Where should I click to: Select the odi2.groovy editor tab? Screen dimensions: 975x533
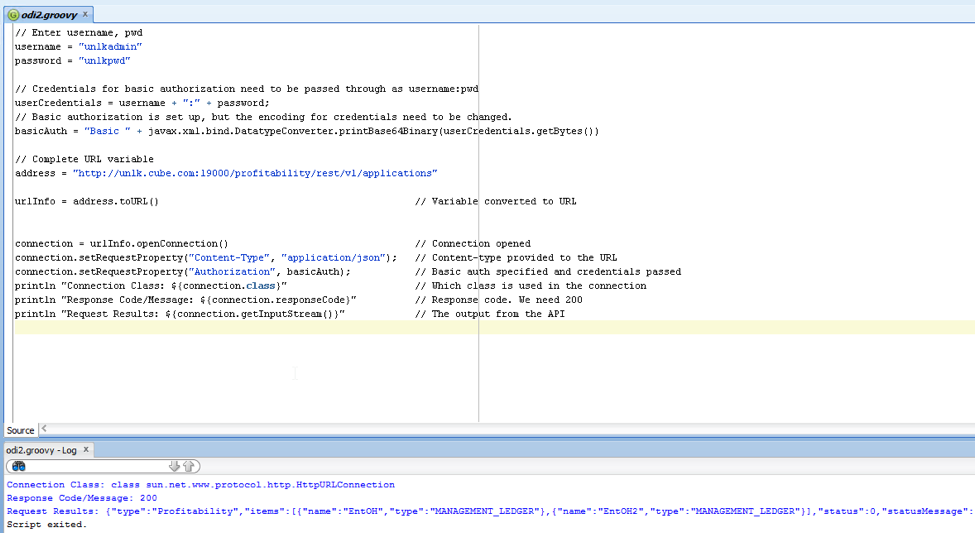(x=48, y=15)
